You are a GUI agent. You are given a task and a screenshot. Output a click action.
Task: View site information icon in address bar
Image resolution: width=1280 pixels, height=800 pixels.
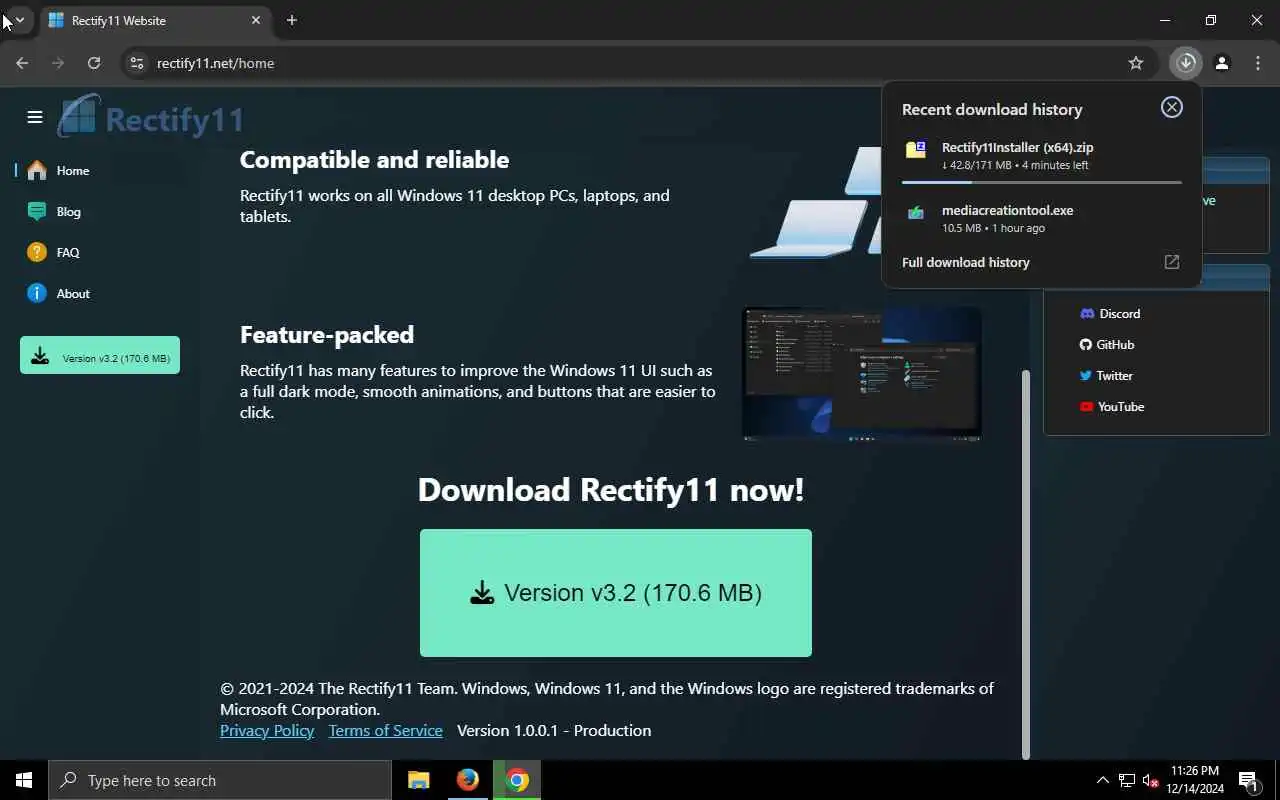tap(137, 63)
